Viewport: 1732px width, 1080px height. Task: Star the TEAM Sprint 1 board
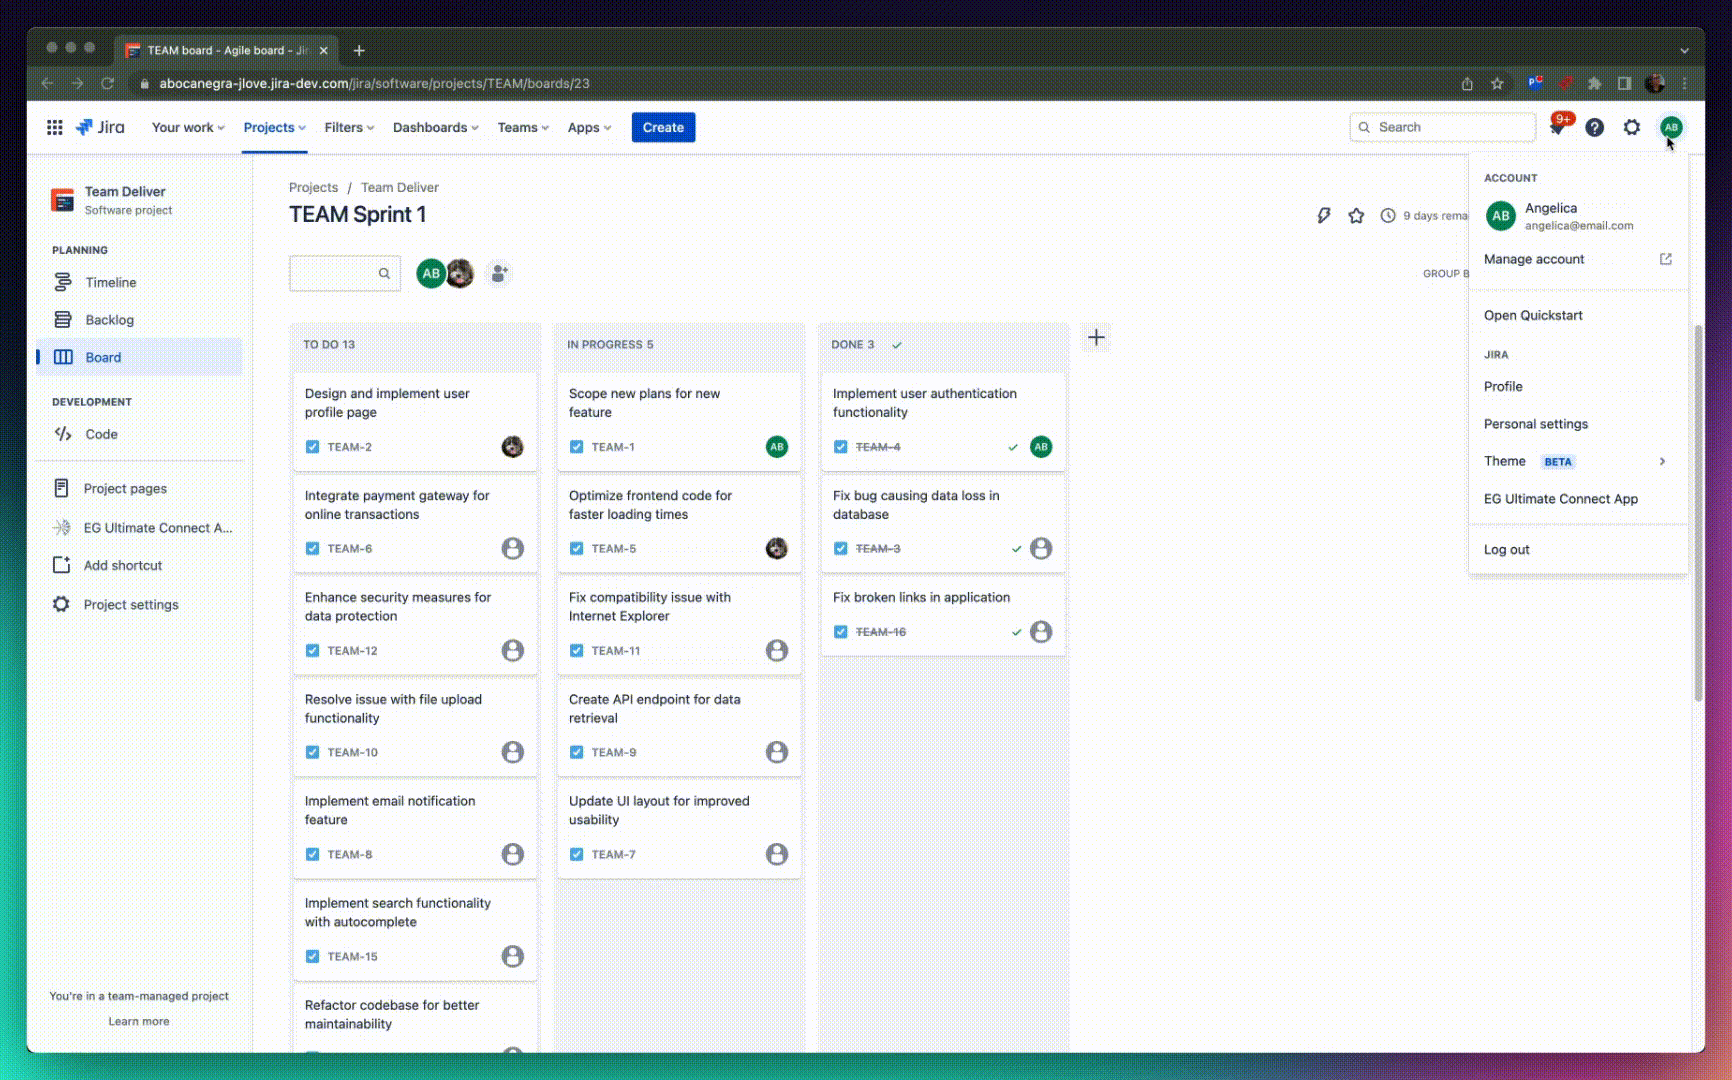coord(1356,215)
